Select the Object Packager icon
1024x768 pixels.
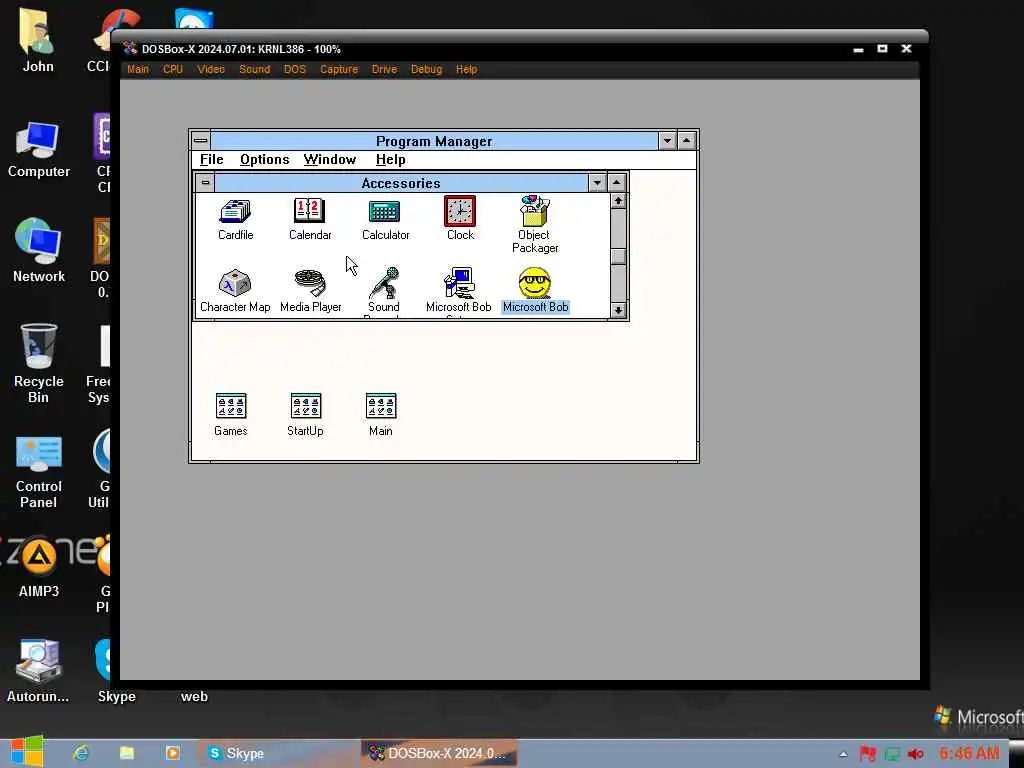coord(534,211)
